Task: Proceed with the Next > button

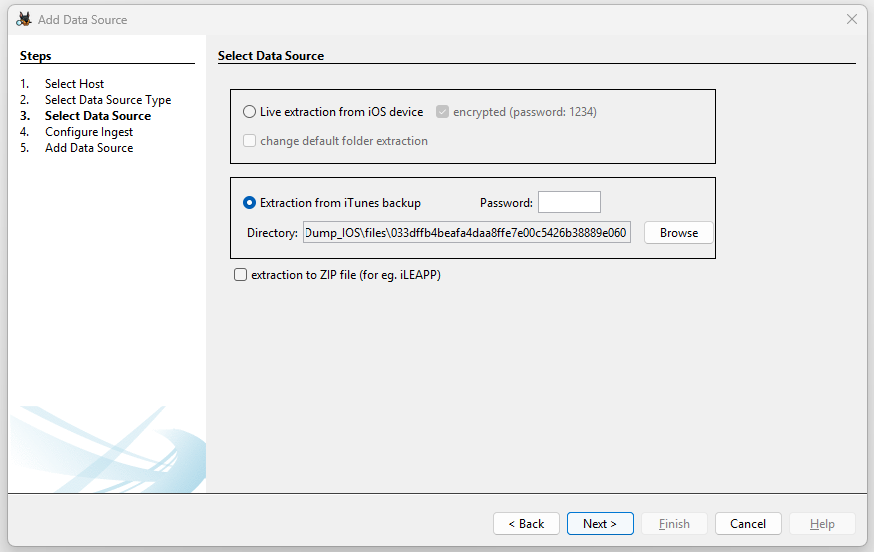Action: 600,524
